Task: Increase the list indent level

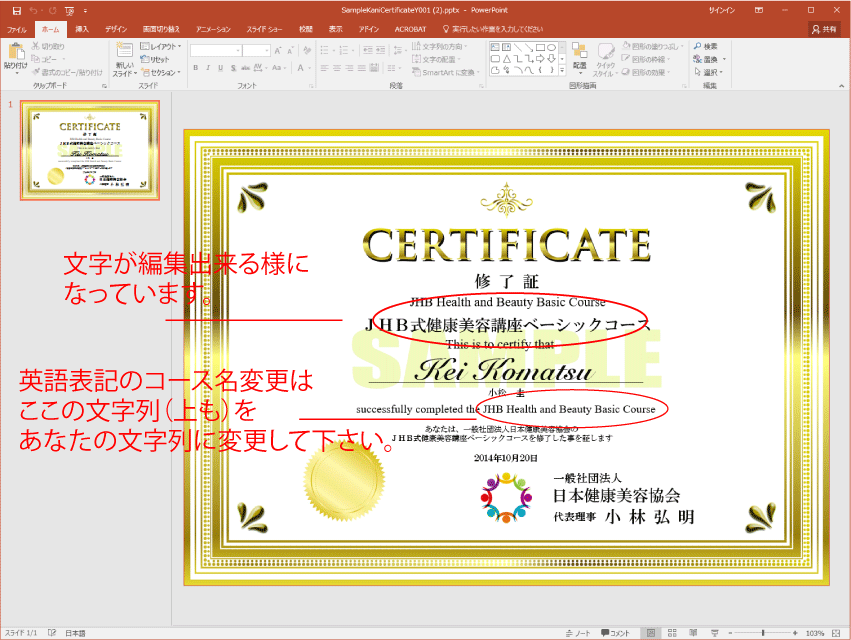Action: (380, 50)
